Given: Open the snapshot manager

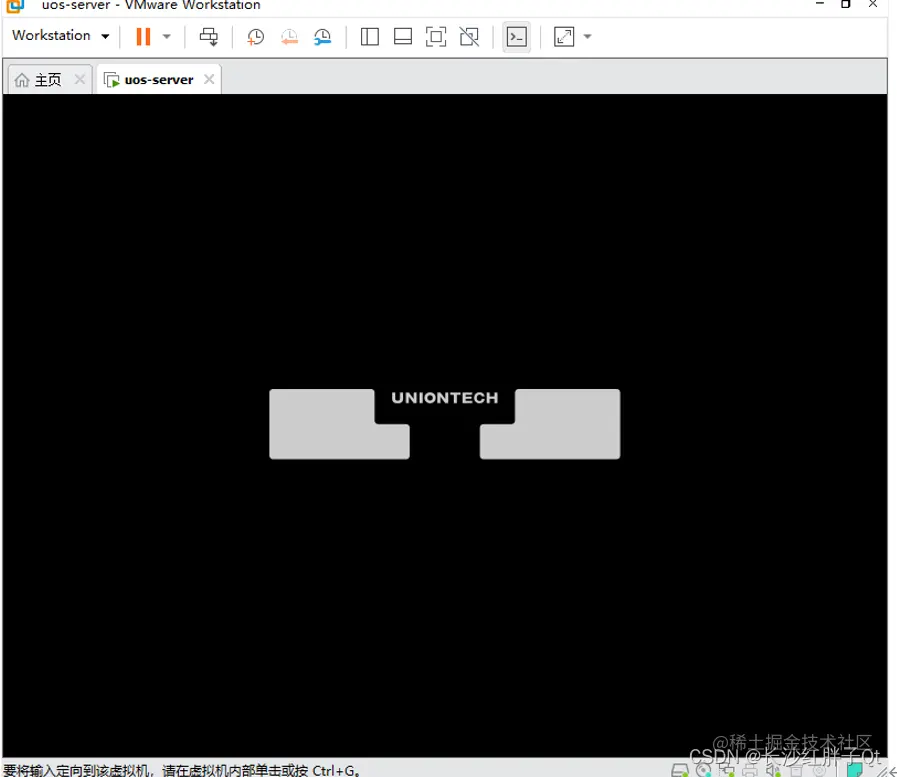Looking at the screenshot, I should [x=323, y=37].
